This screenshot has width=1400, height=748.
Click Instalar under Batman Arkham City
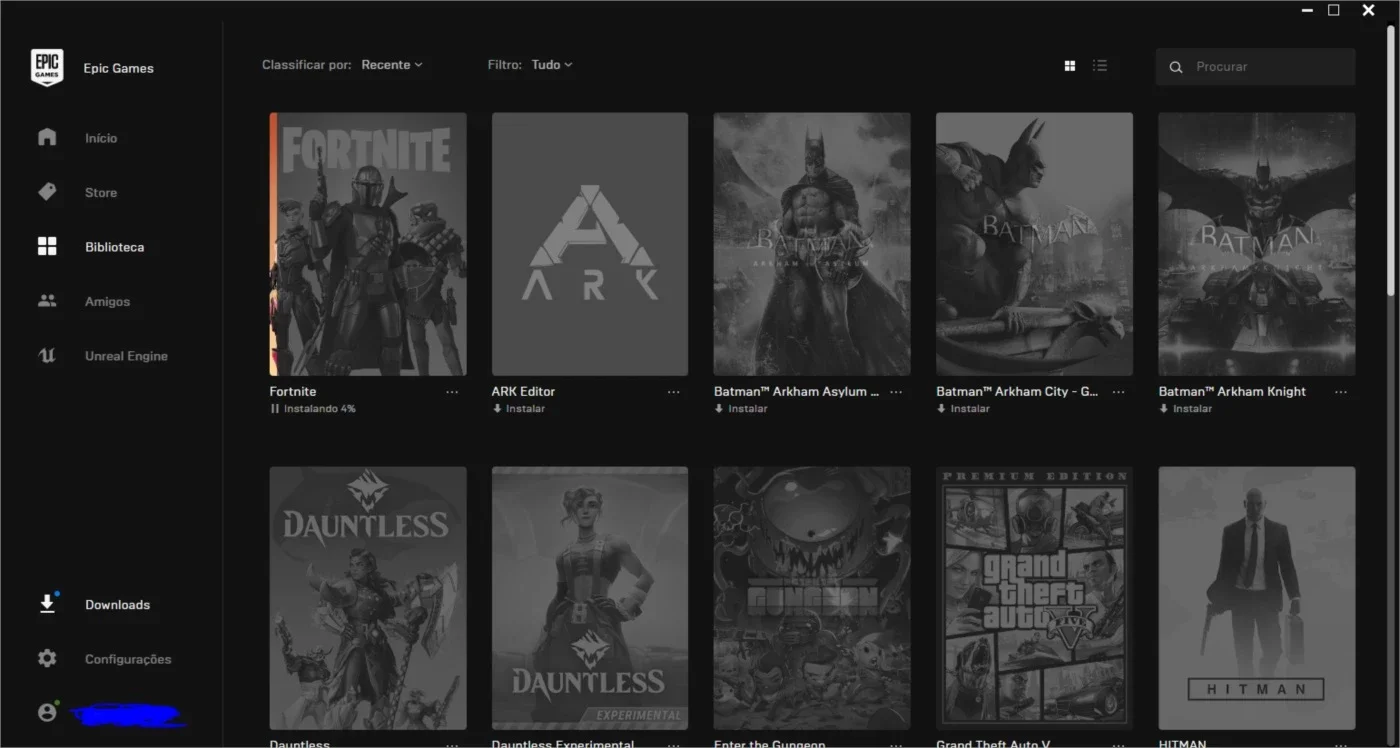click(969, 409)
